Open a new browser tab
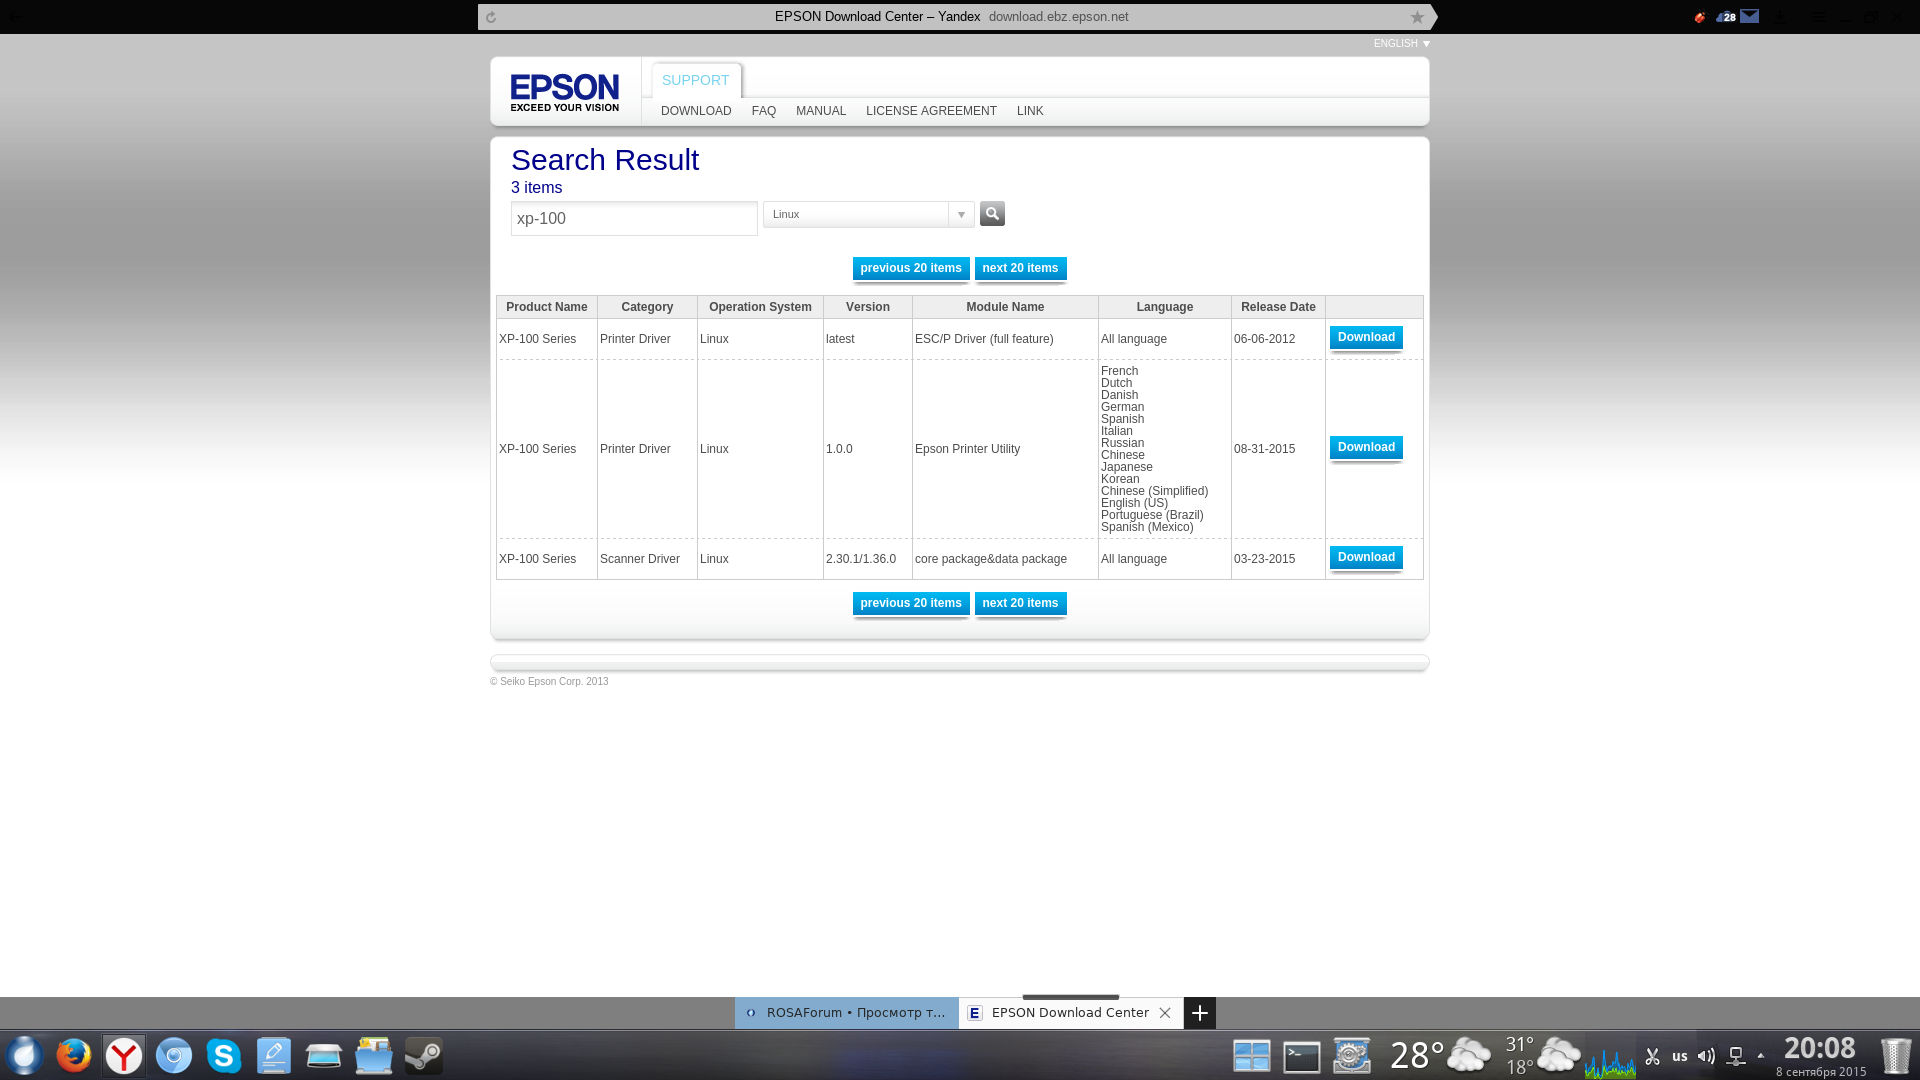This screenshot has width=1920, height=1080. pyautogui.click(x=1200, y=1013)
